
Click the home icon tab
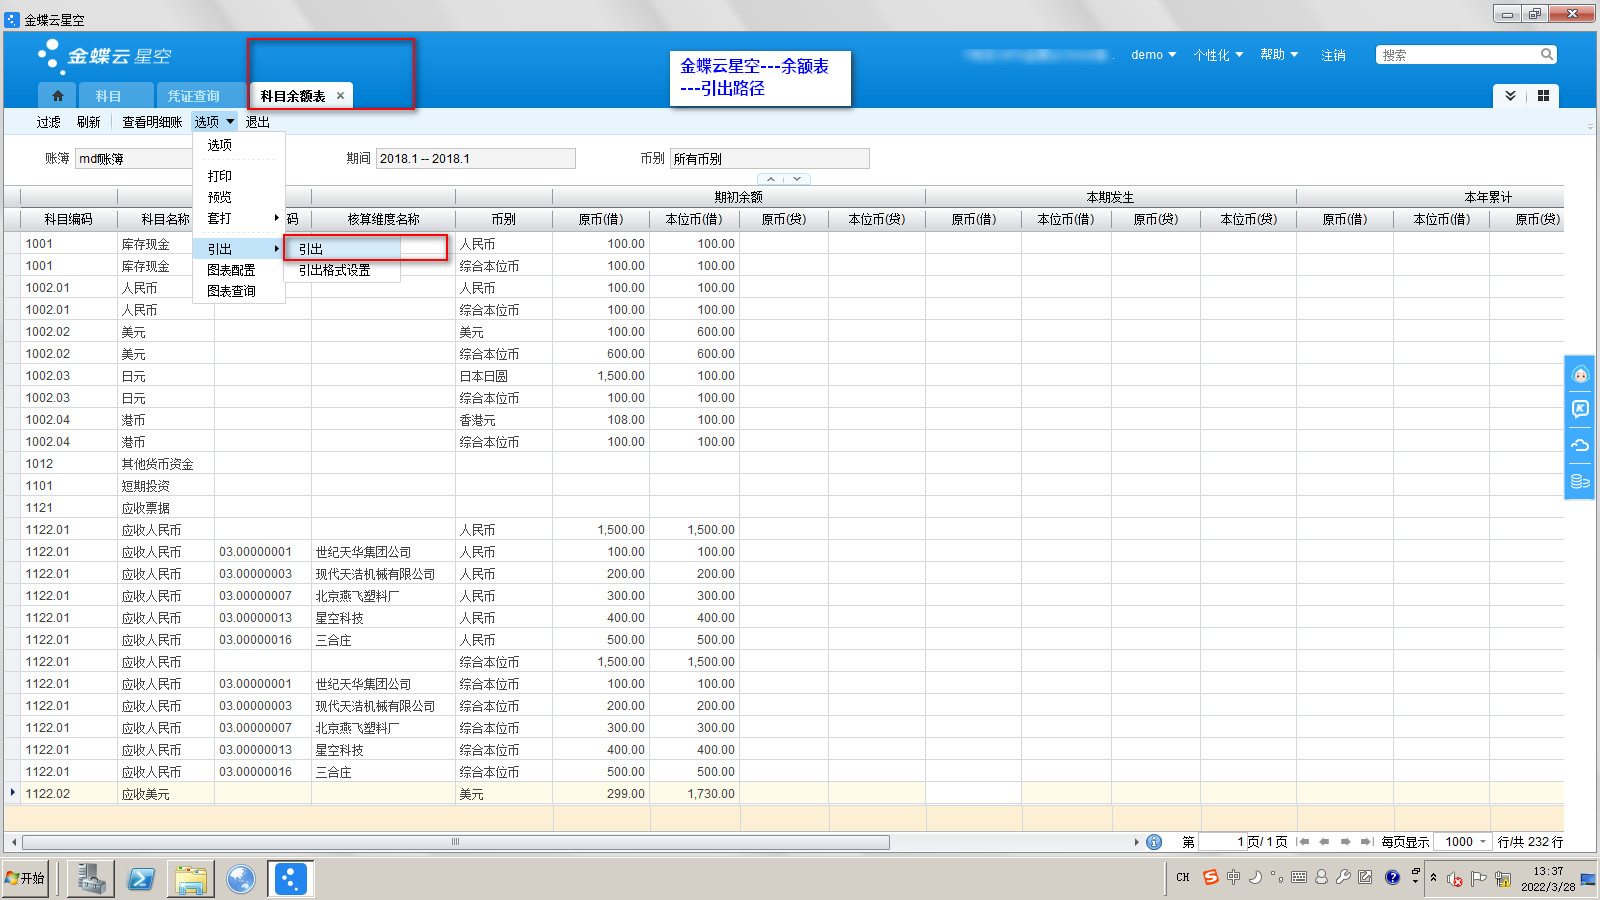[58, 96]
